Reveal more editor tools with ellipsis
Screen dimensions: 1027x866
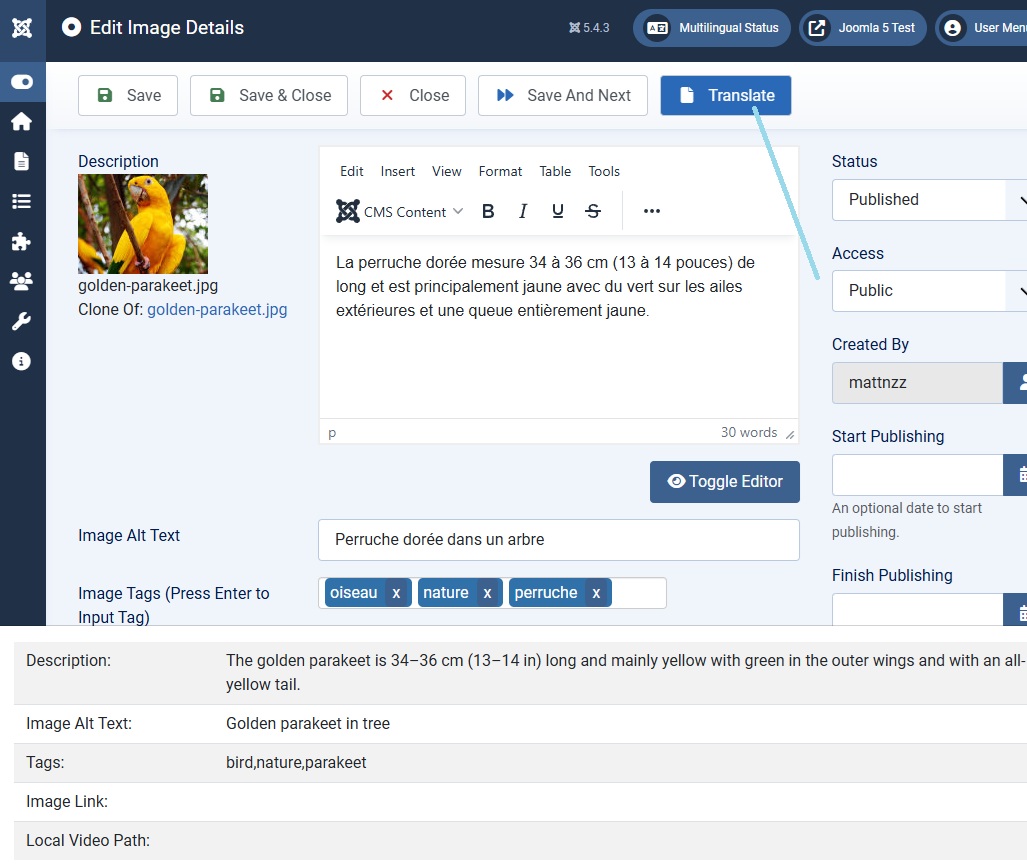pyautogui.click(x=652, y=211)
